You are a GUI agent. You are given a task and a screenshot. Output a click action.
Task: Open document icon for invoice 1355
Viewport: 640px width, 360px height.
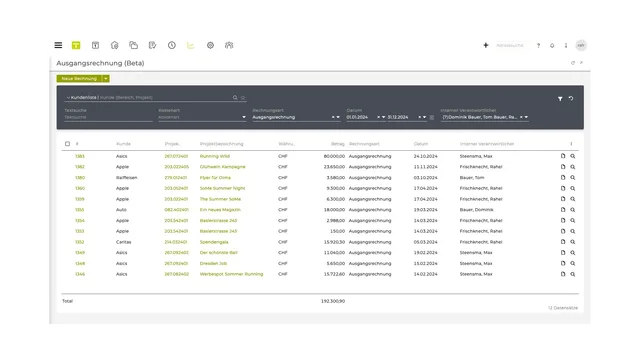click(x=563, y=209)
